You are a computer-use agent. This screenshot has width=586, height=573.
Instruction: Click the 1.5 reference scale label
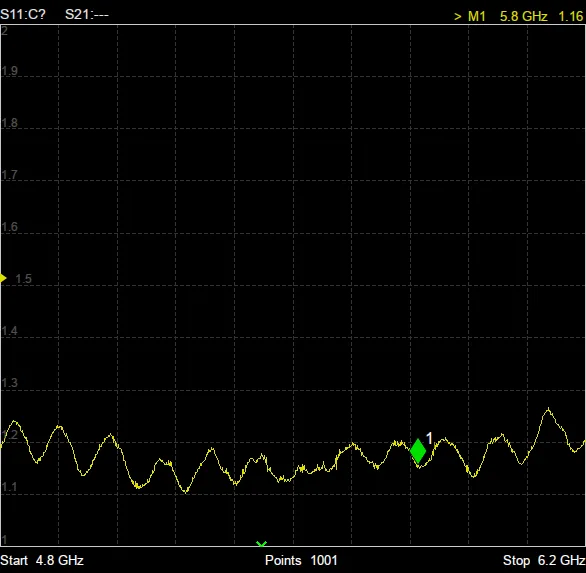24,279
